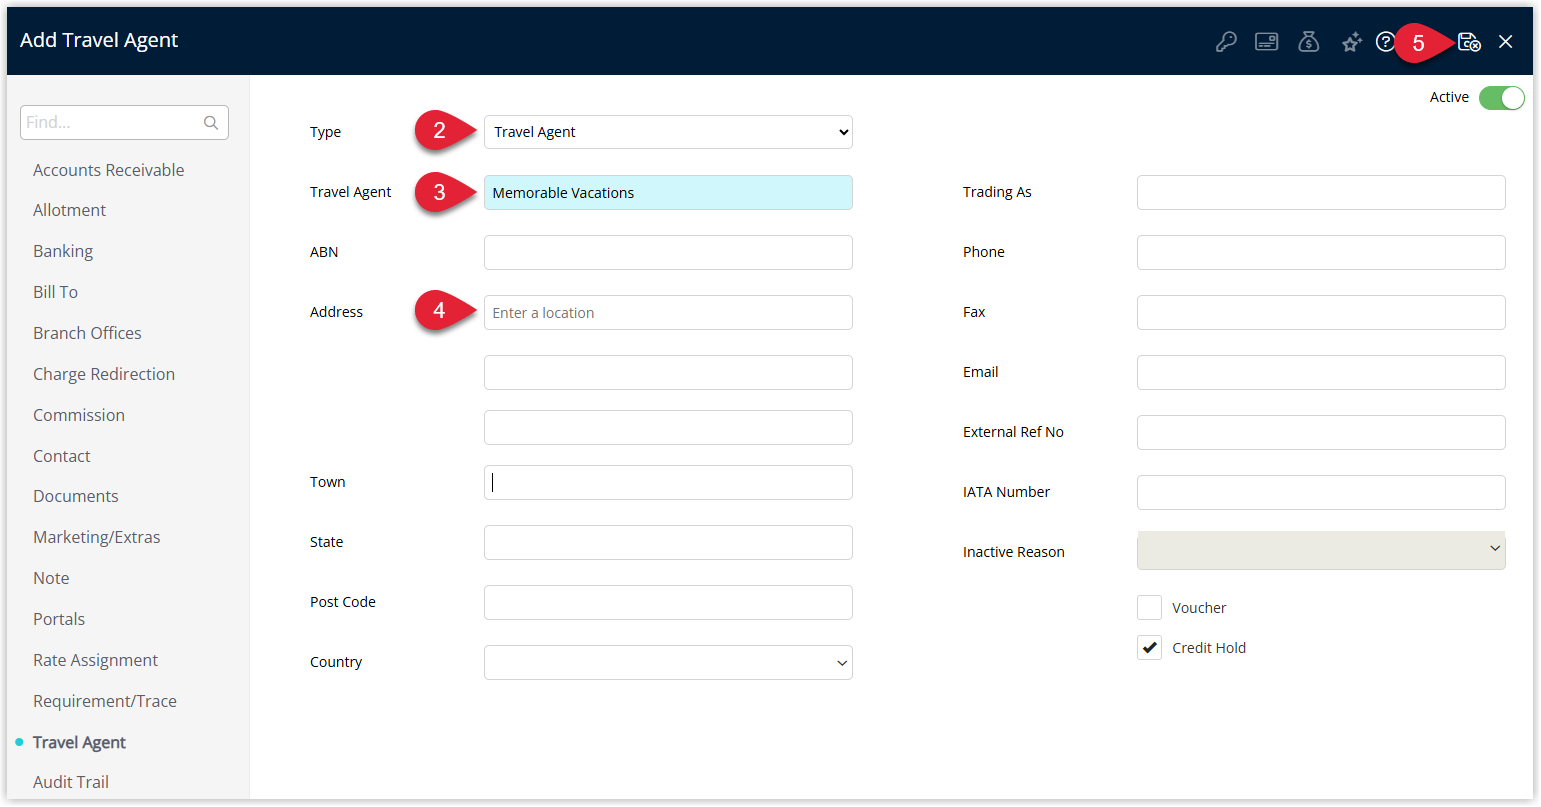The width and height of the screenshot is (1541, 807).
Task: Open the Commission section
Action: tap(79, 415)
